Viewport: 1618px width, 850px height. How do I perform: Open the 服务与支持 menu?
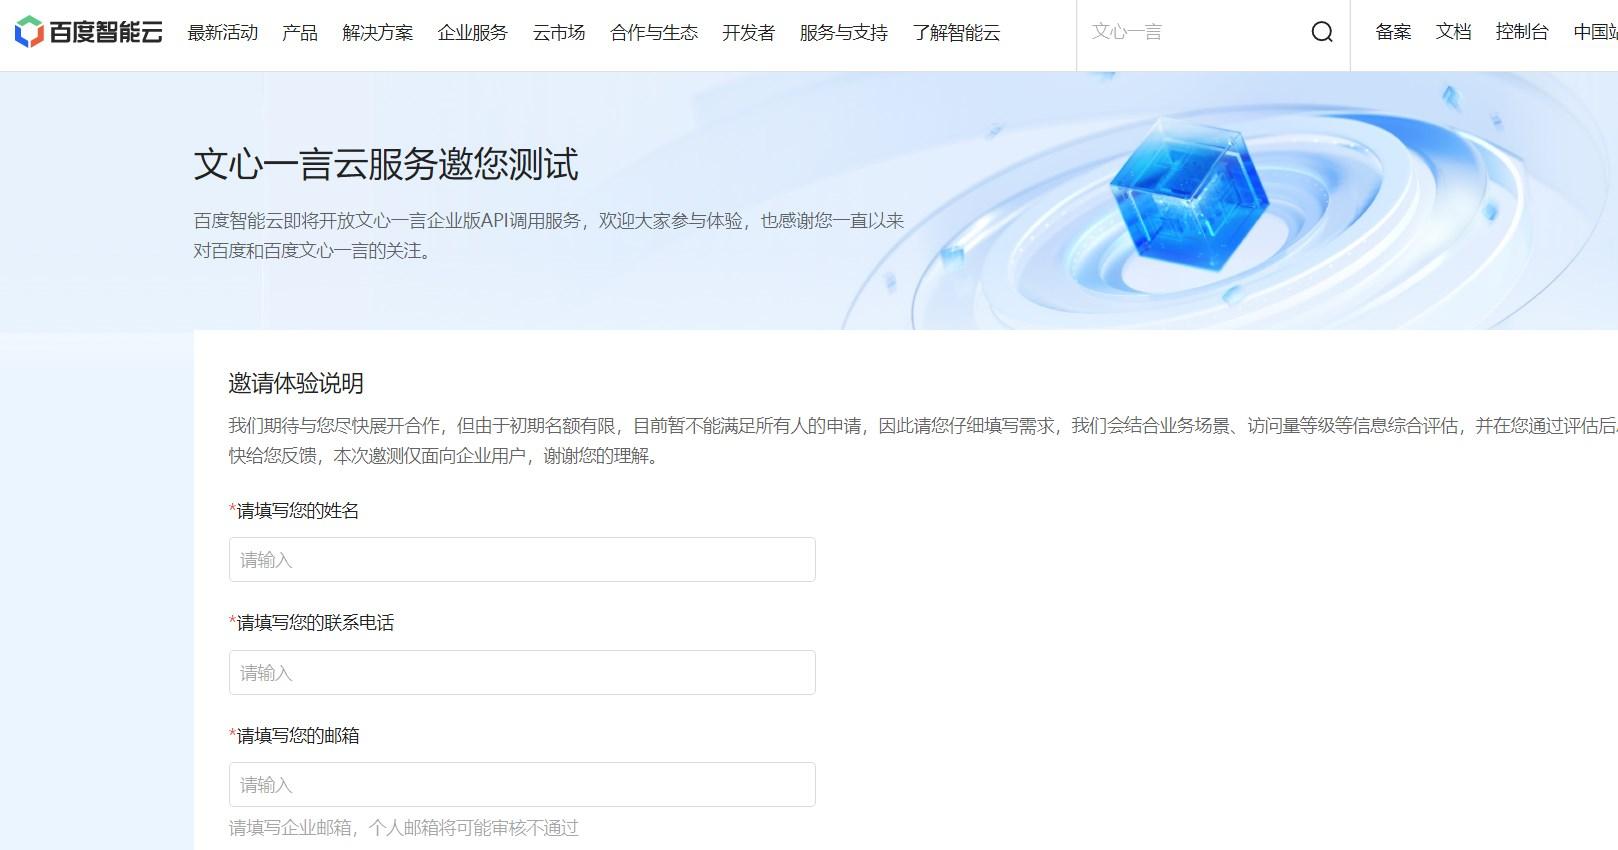(843, 33)
